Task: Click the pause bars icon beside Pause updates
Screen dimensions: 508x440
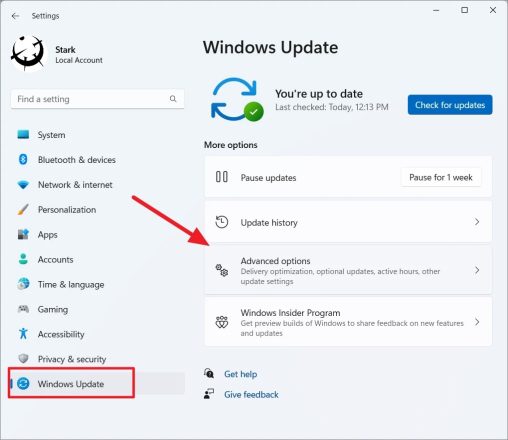Action: pos(222,177)
